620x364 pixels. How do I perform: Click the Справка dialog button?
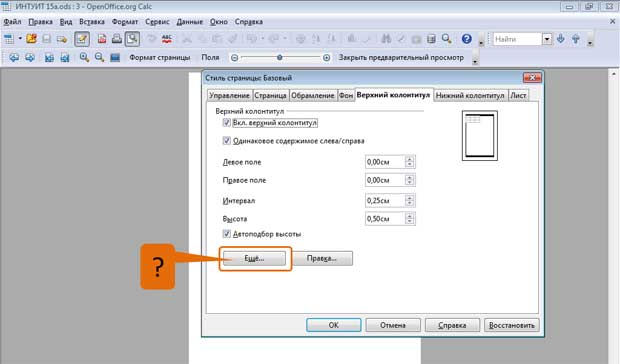452,325
